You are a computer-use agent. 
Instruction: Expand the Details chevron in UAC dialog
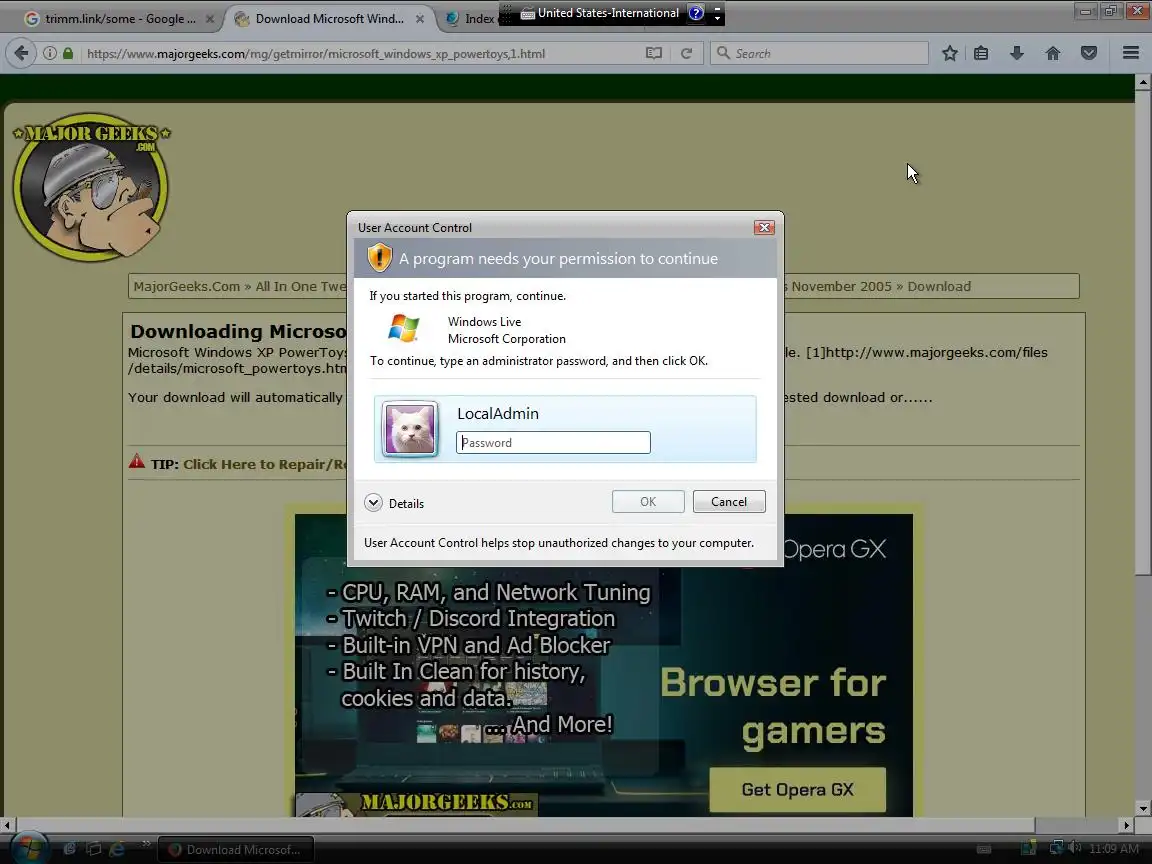coord(373,503)
